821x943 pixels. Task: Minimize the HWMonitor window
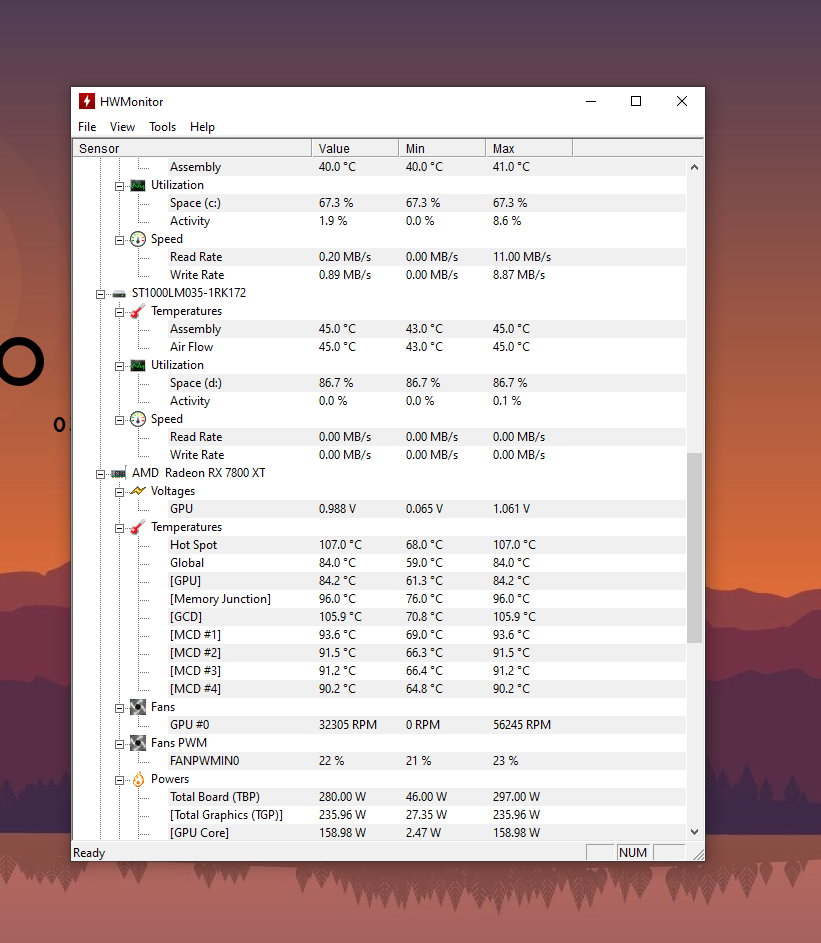(591, 101)
